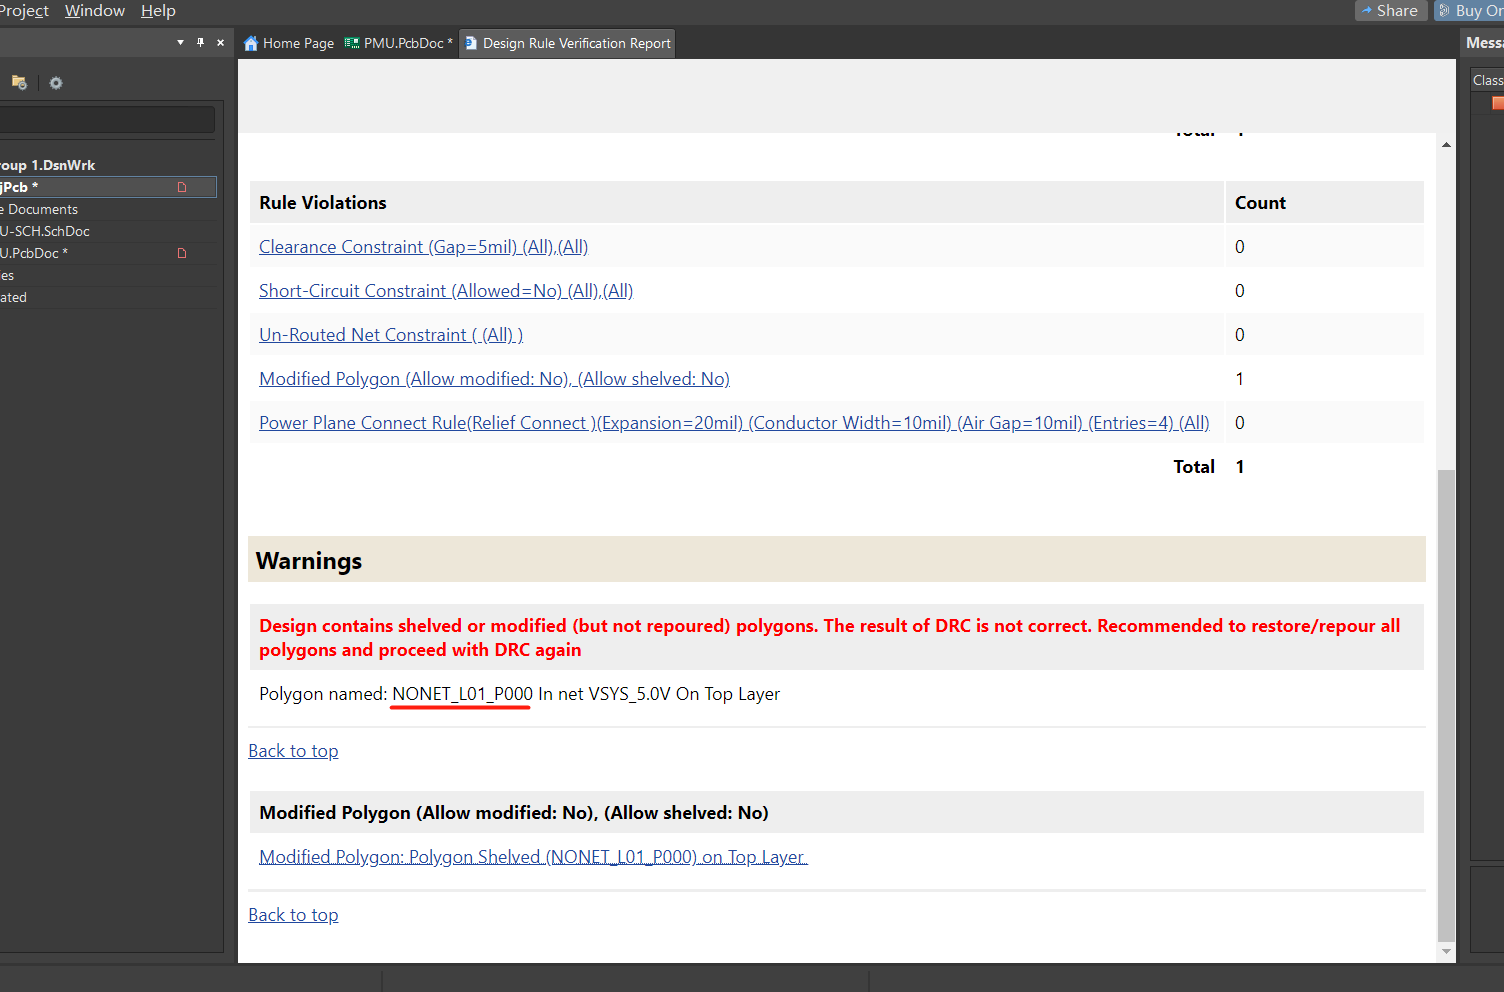Click the report document tab icon
The image size is (1504, 992).
(x=472, y=43)
